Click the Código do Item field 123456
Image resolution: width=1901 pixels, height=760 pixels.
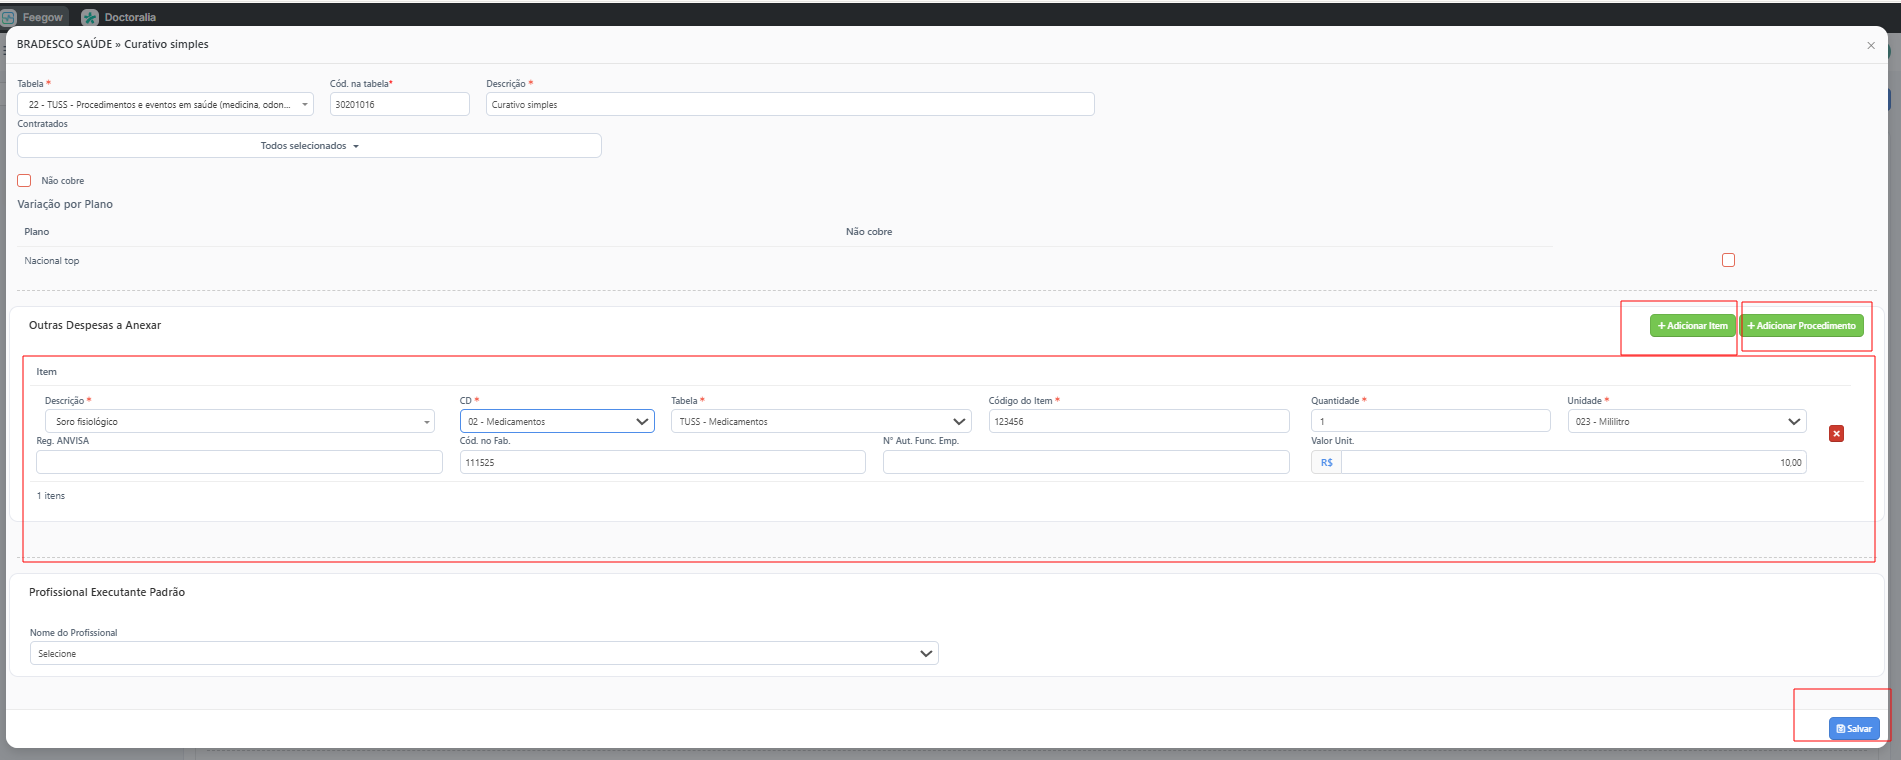1139,421
